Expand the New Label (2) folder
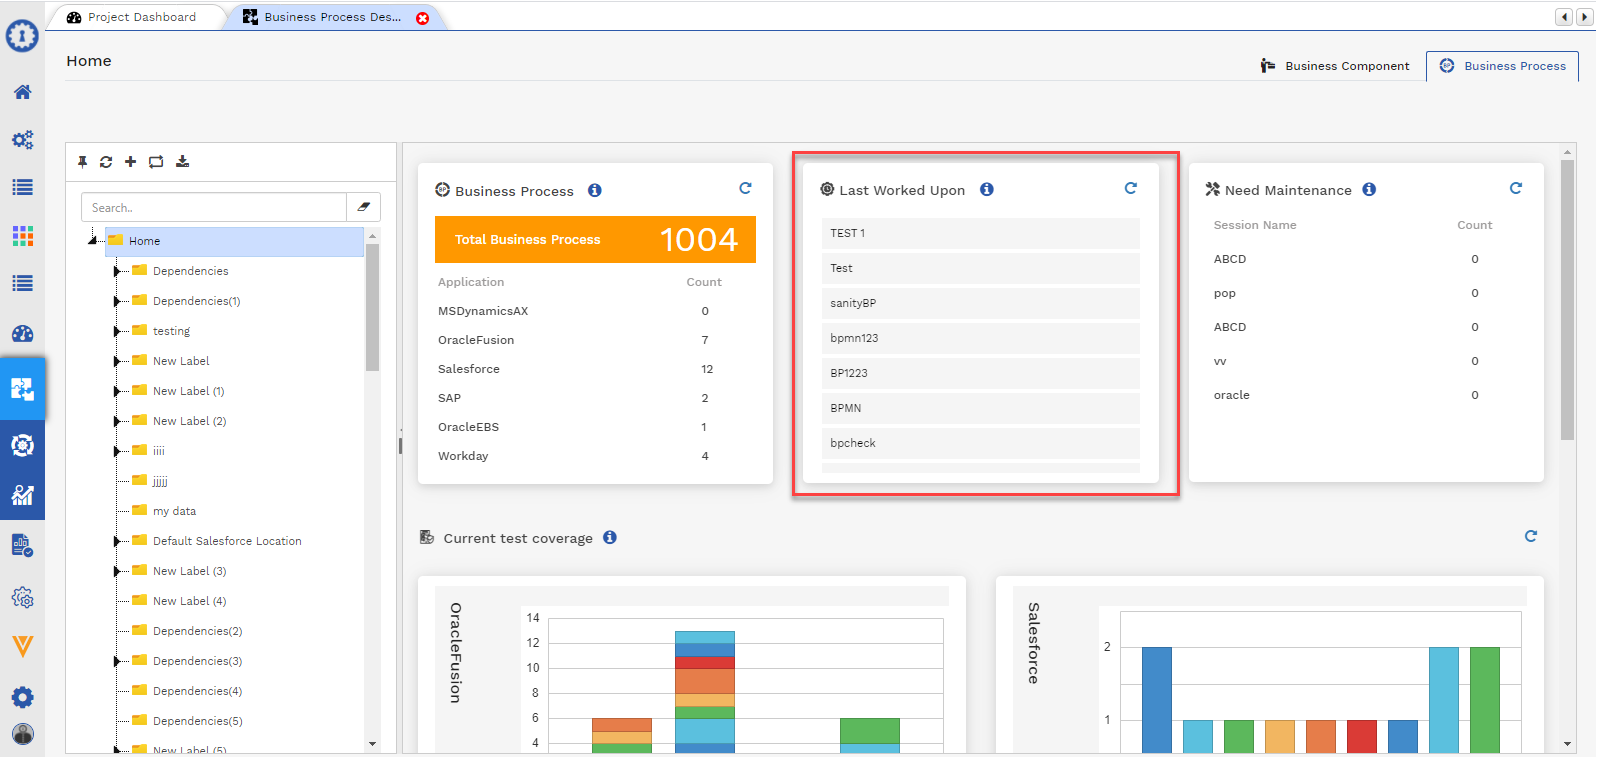The height and width of the screenshot is (757, 1598). (116, 421)
